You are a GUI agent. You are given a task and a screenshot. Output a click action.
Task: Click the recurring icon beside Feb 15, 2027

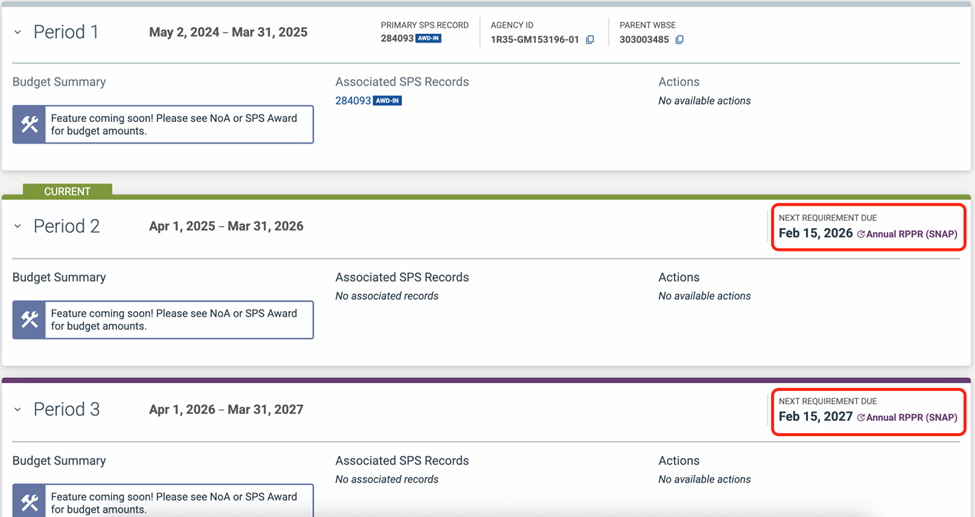(861, 418)
